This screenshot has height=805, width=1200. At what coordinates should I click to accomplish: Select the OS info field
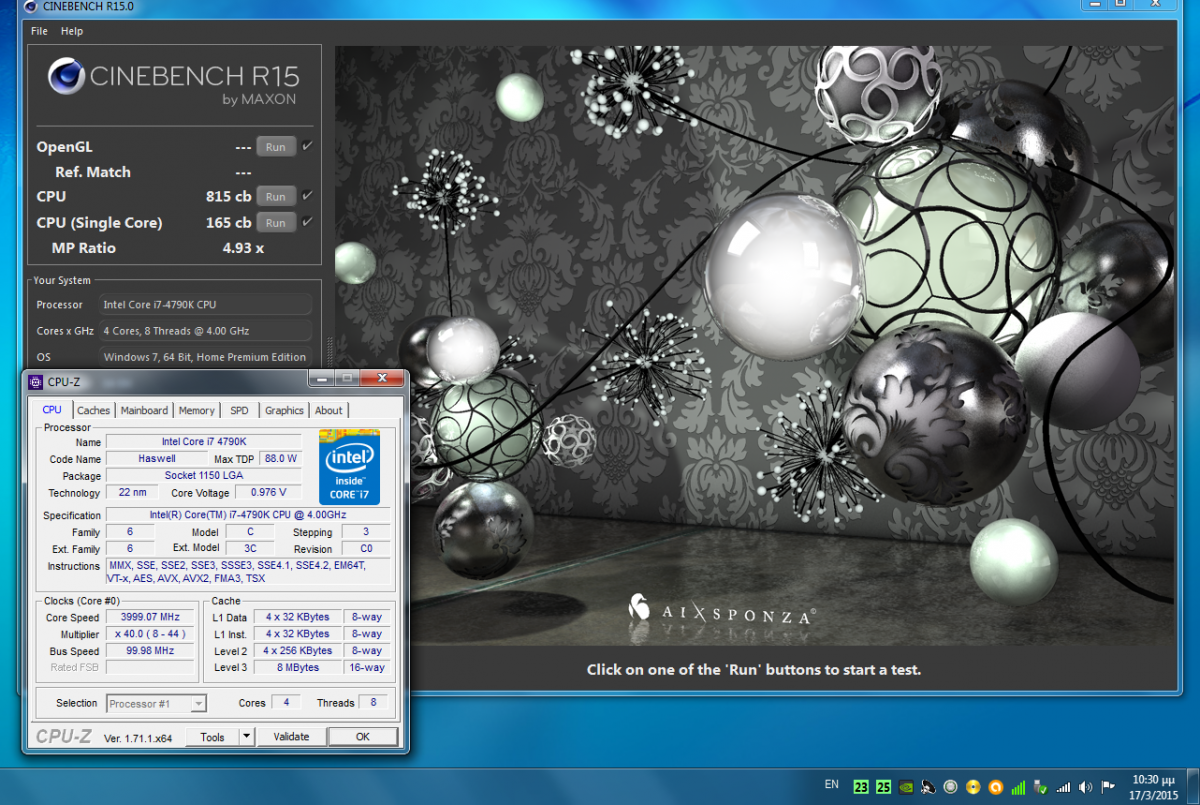[x=205, y=357]
